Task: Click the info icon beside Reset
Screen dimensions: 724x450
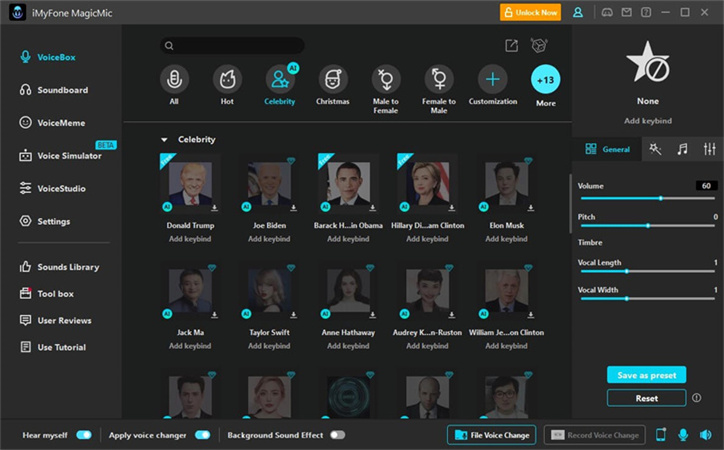Action: click(x=696, y=397)
